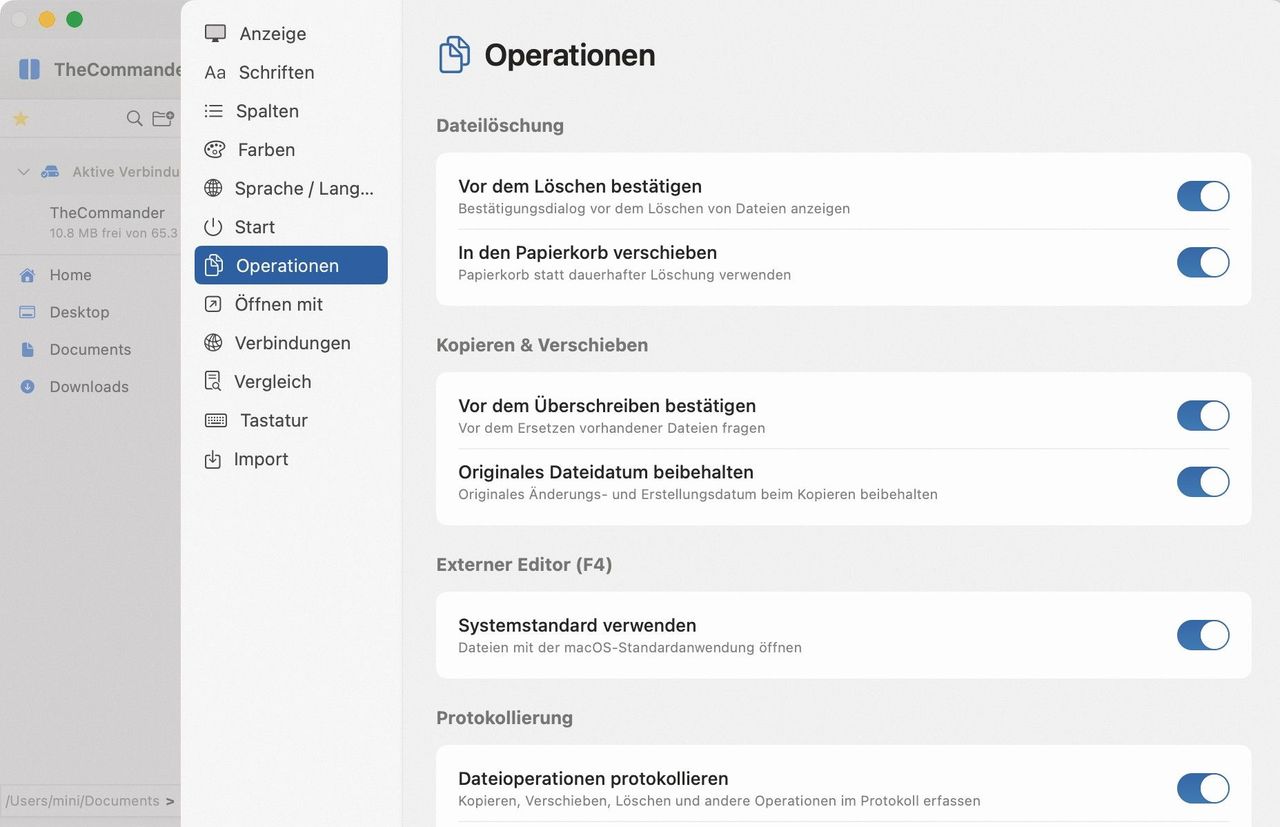Click the Start power icon
1280x827 pixels.
pos(213,227)
